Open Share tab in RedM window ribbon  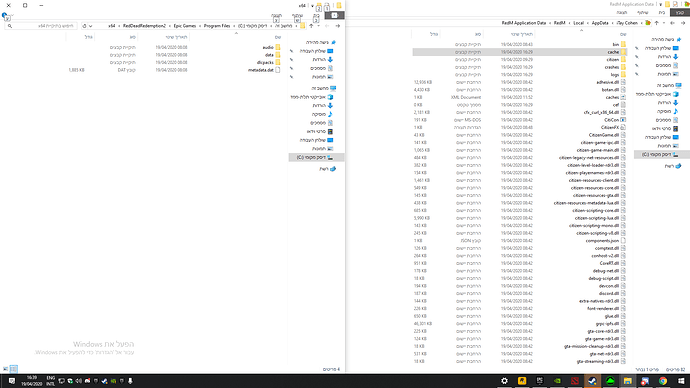pos(642,12)
